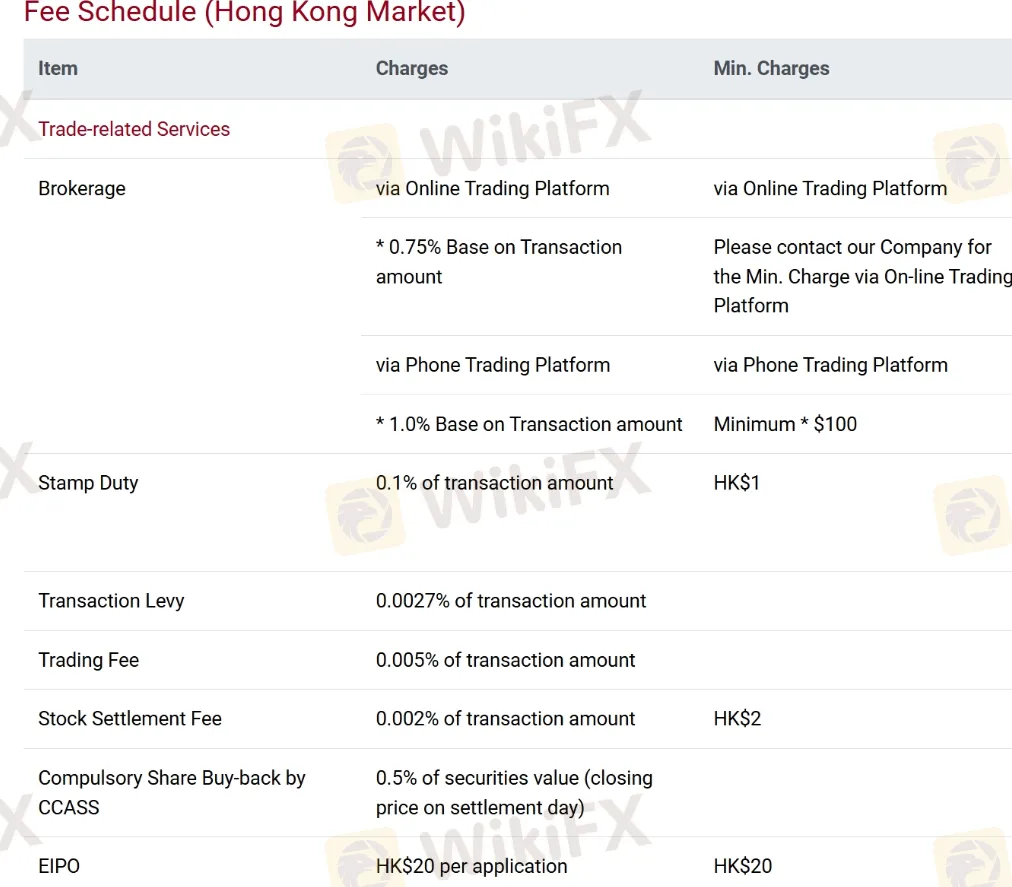Select the Transaction Levy row label
The width and height of the screenshot is (1012, 887).
coord(111,601)
